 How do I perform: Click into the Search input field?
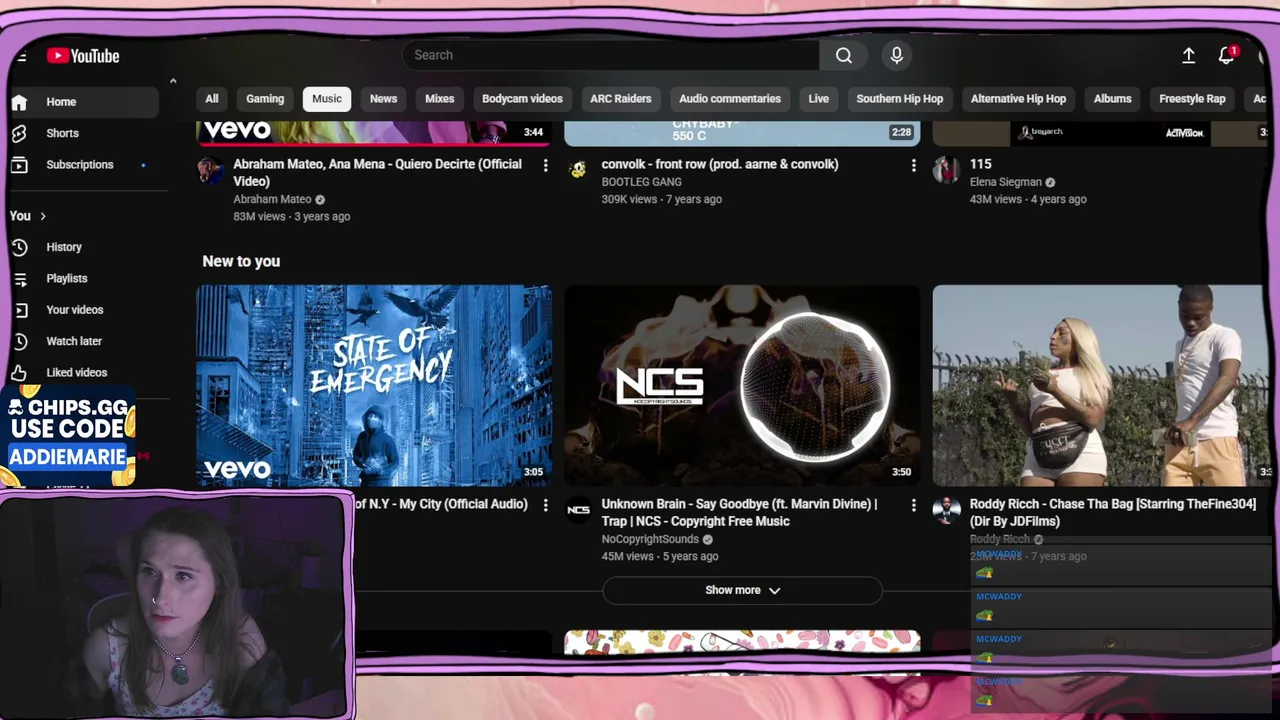tap(610, 55)
